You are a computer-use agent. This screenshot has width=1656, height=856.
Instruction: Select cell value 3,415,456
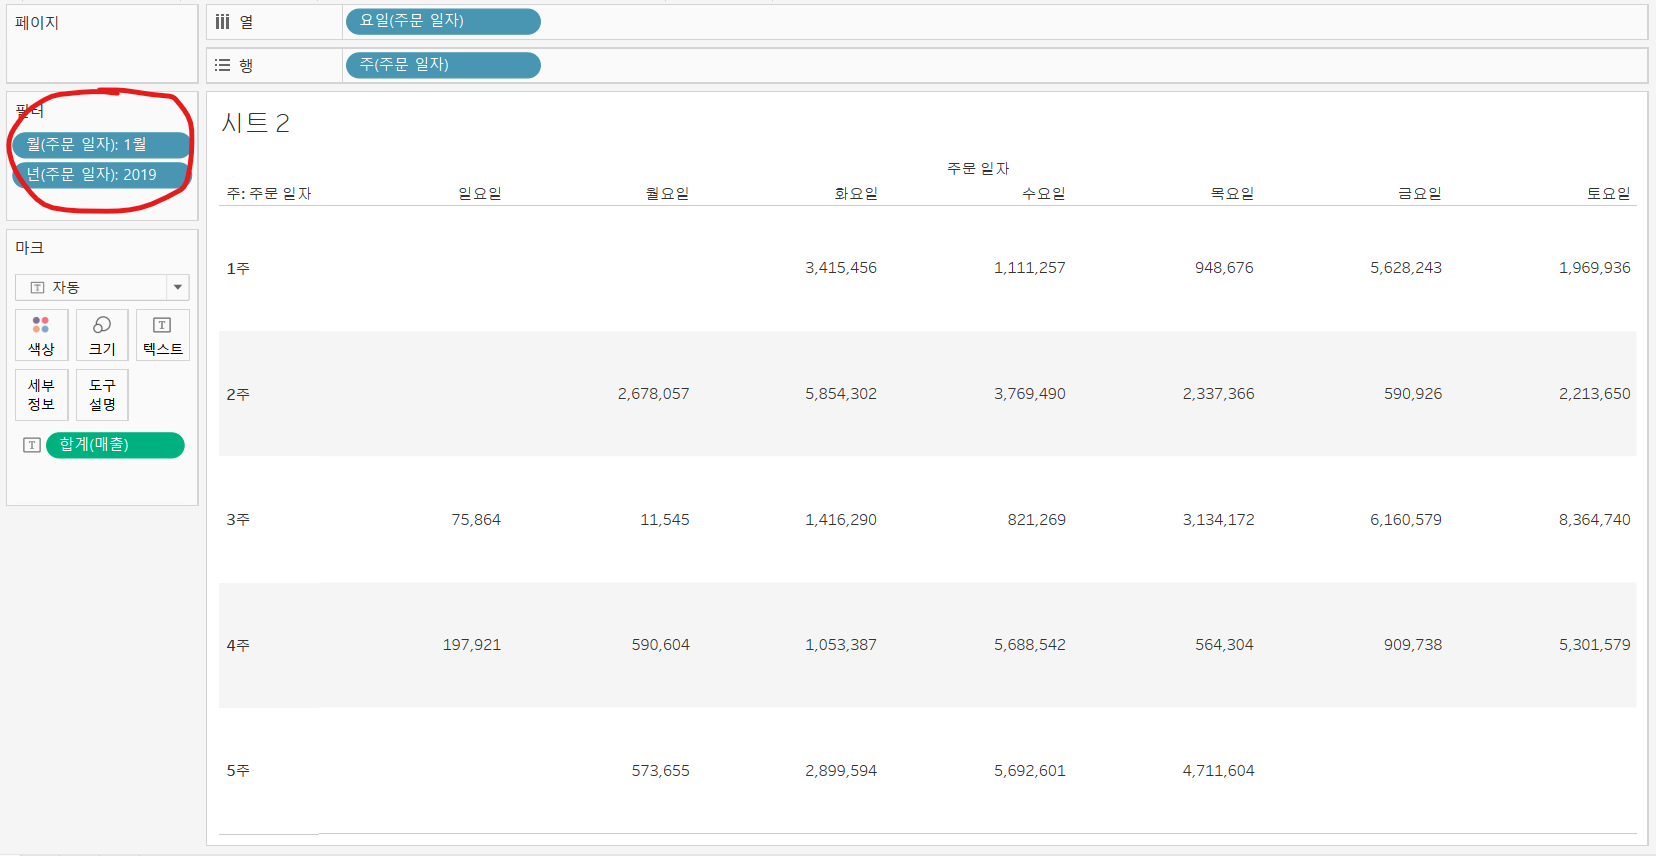[x=841, y=268]
